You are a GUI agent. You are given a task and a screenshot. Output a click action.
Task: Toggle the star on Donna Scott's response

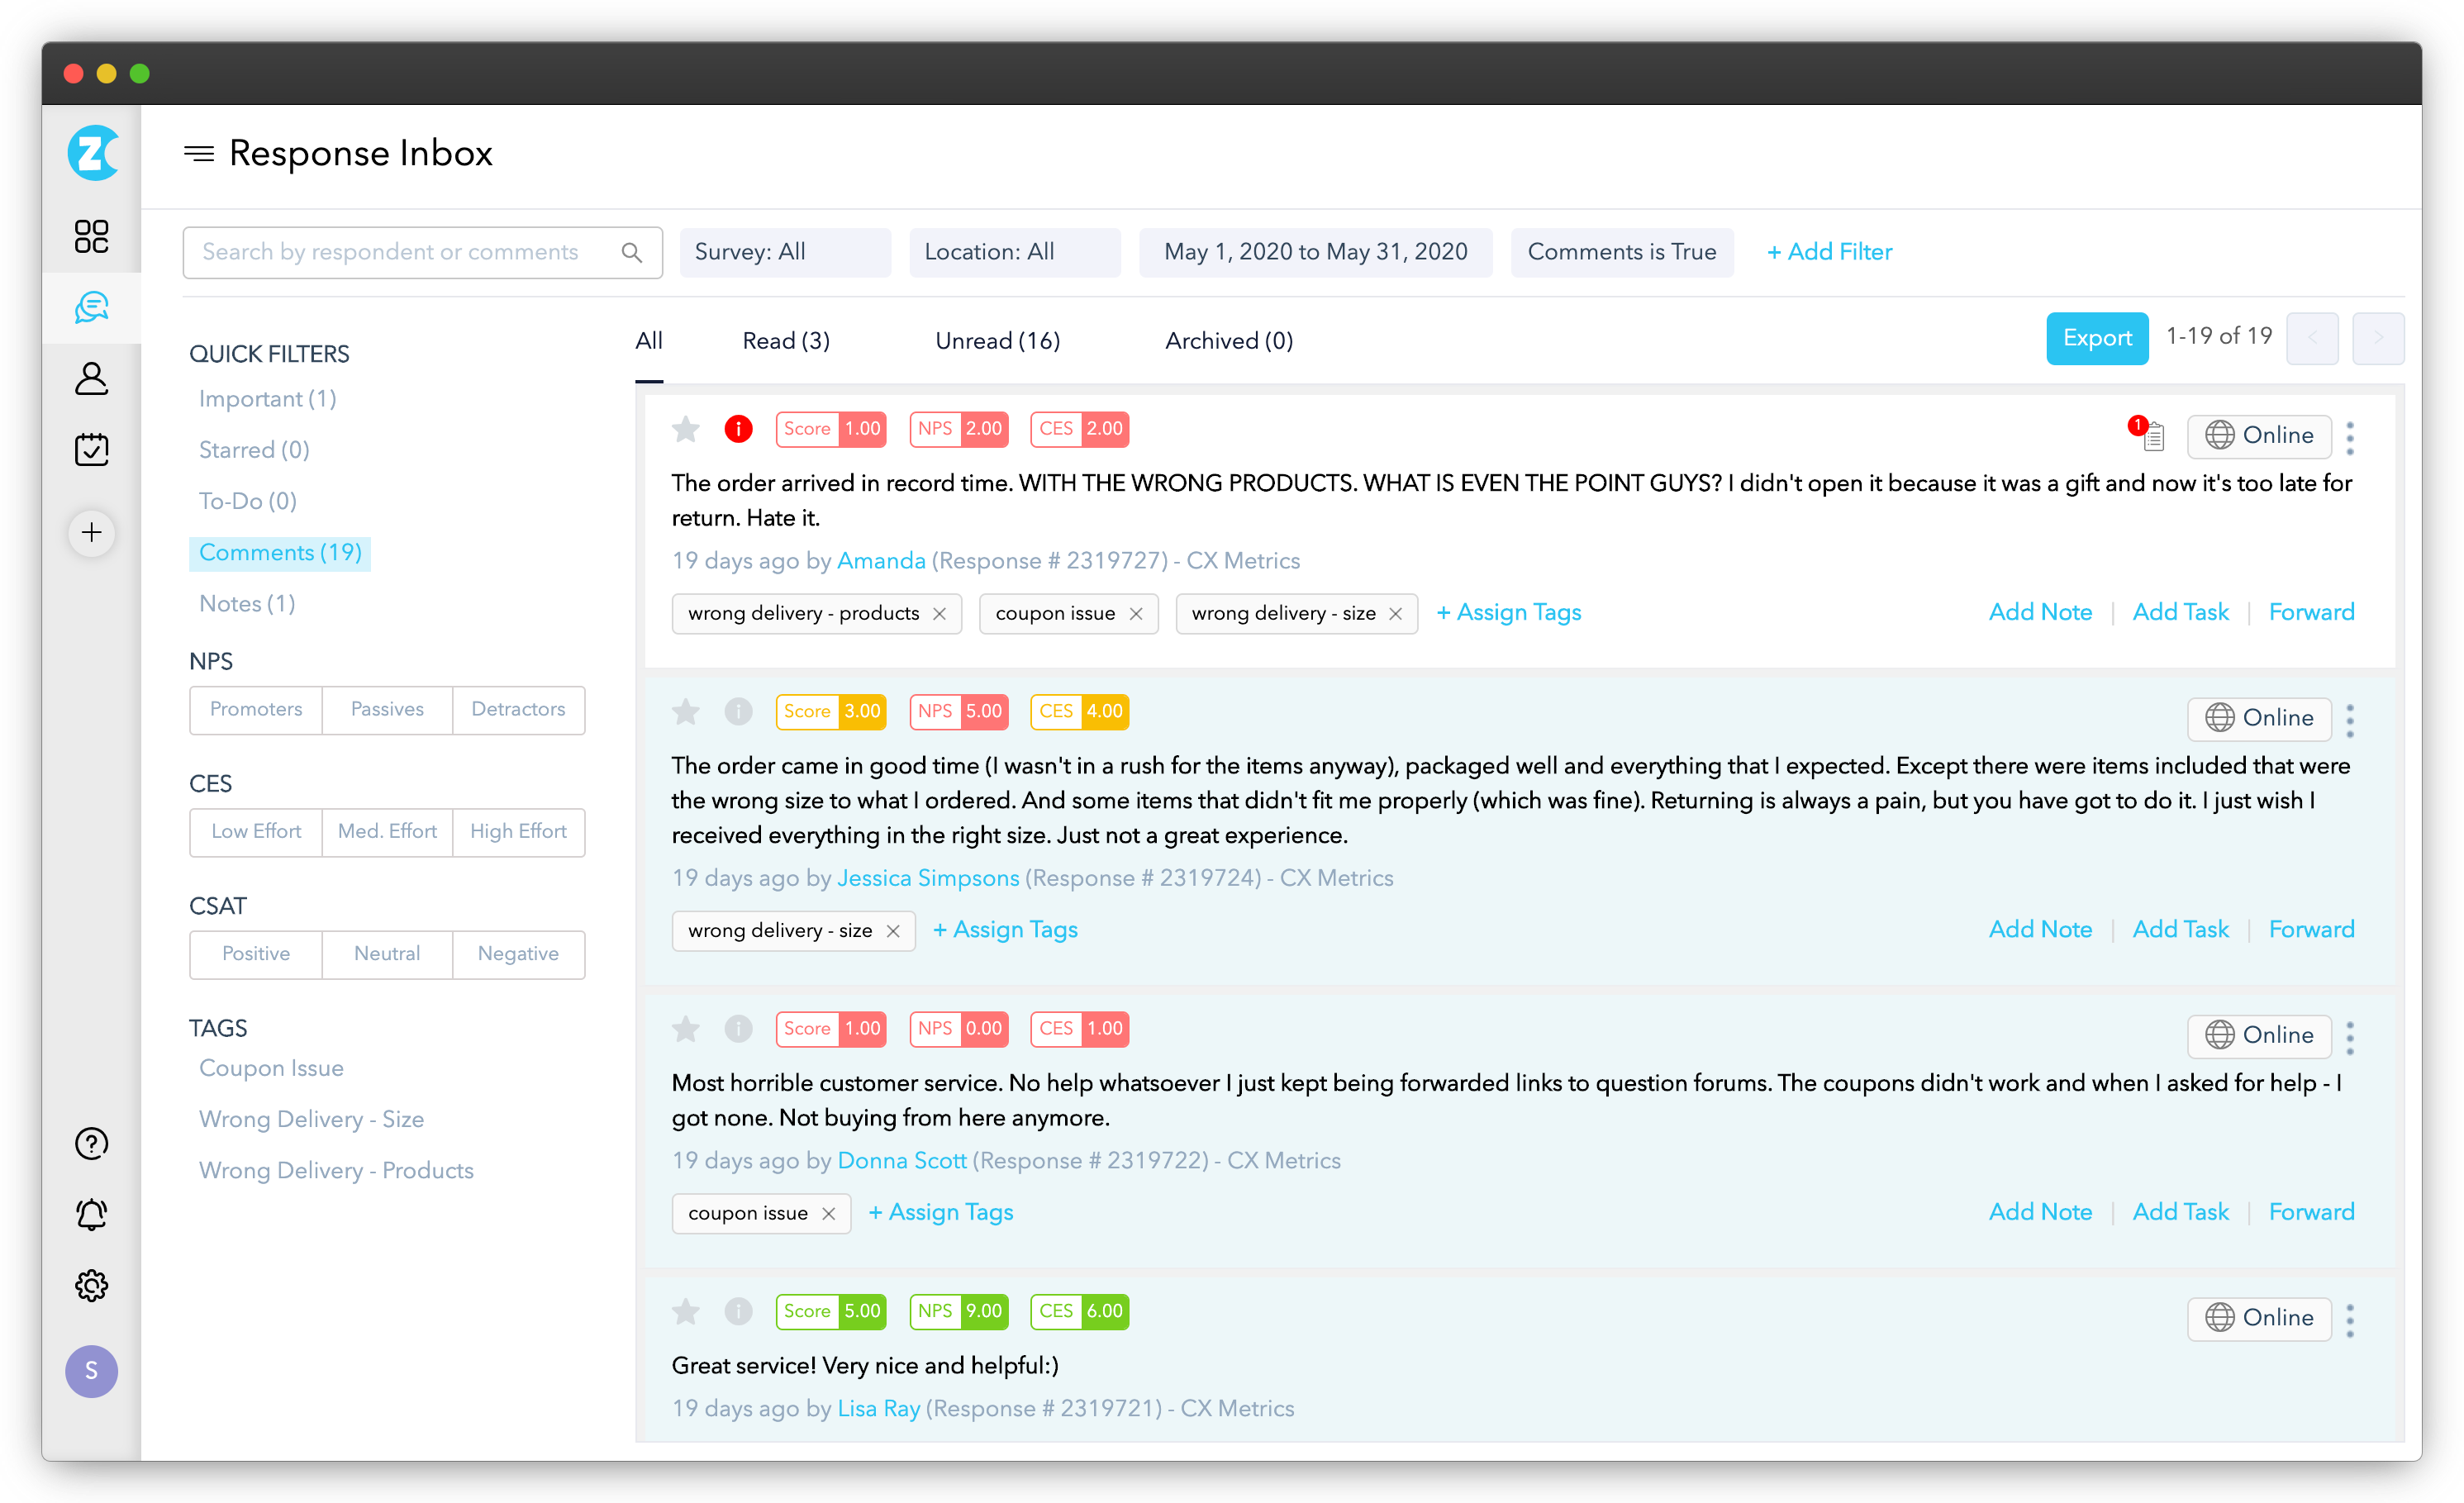click(x=687, y=1028)
